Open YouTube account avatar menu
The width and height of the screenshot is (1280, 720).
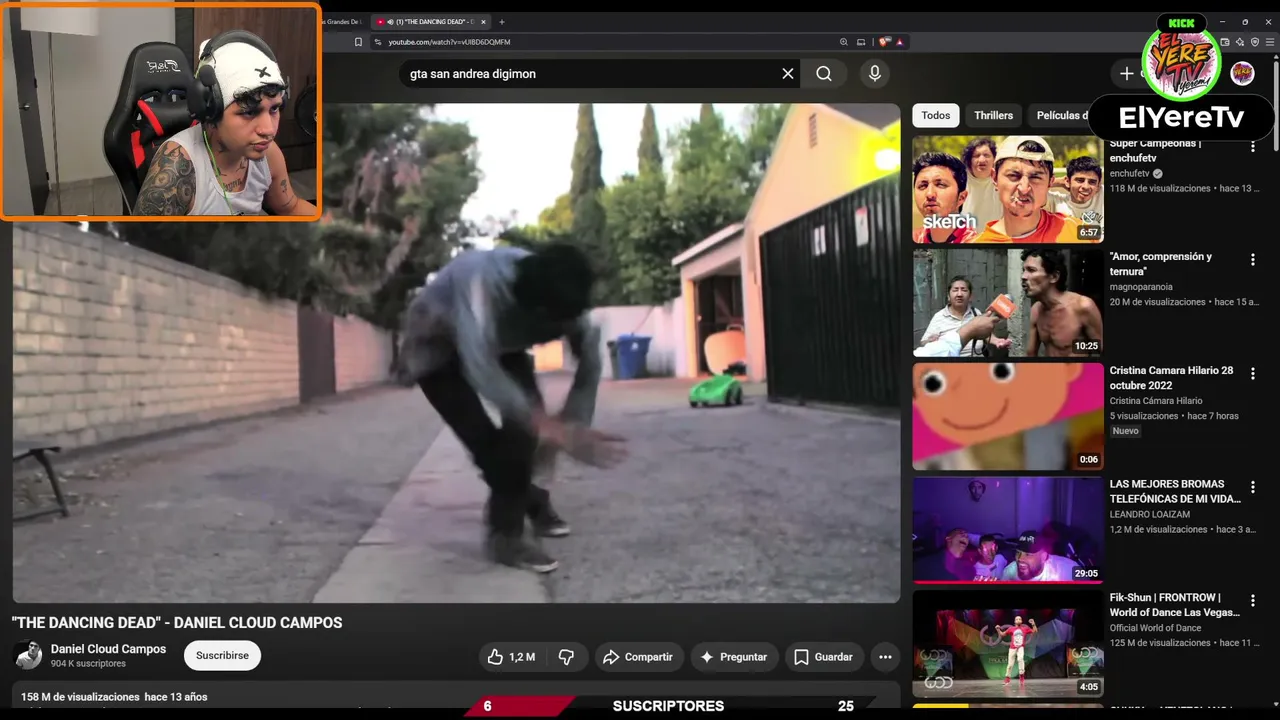(x=1242, y=73)
